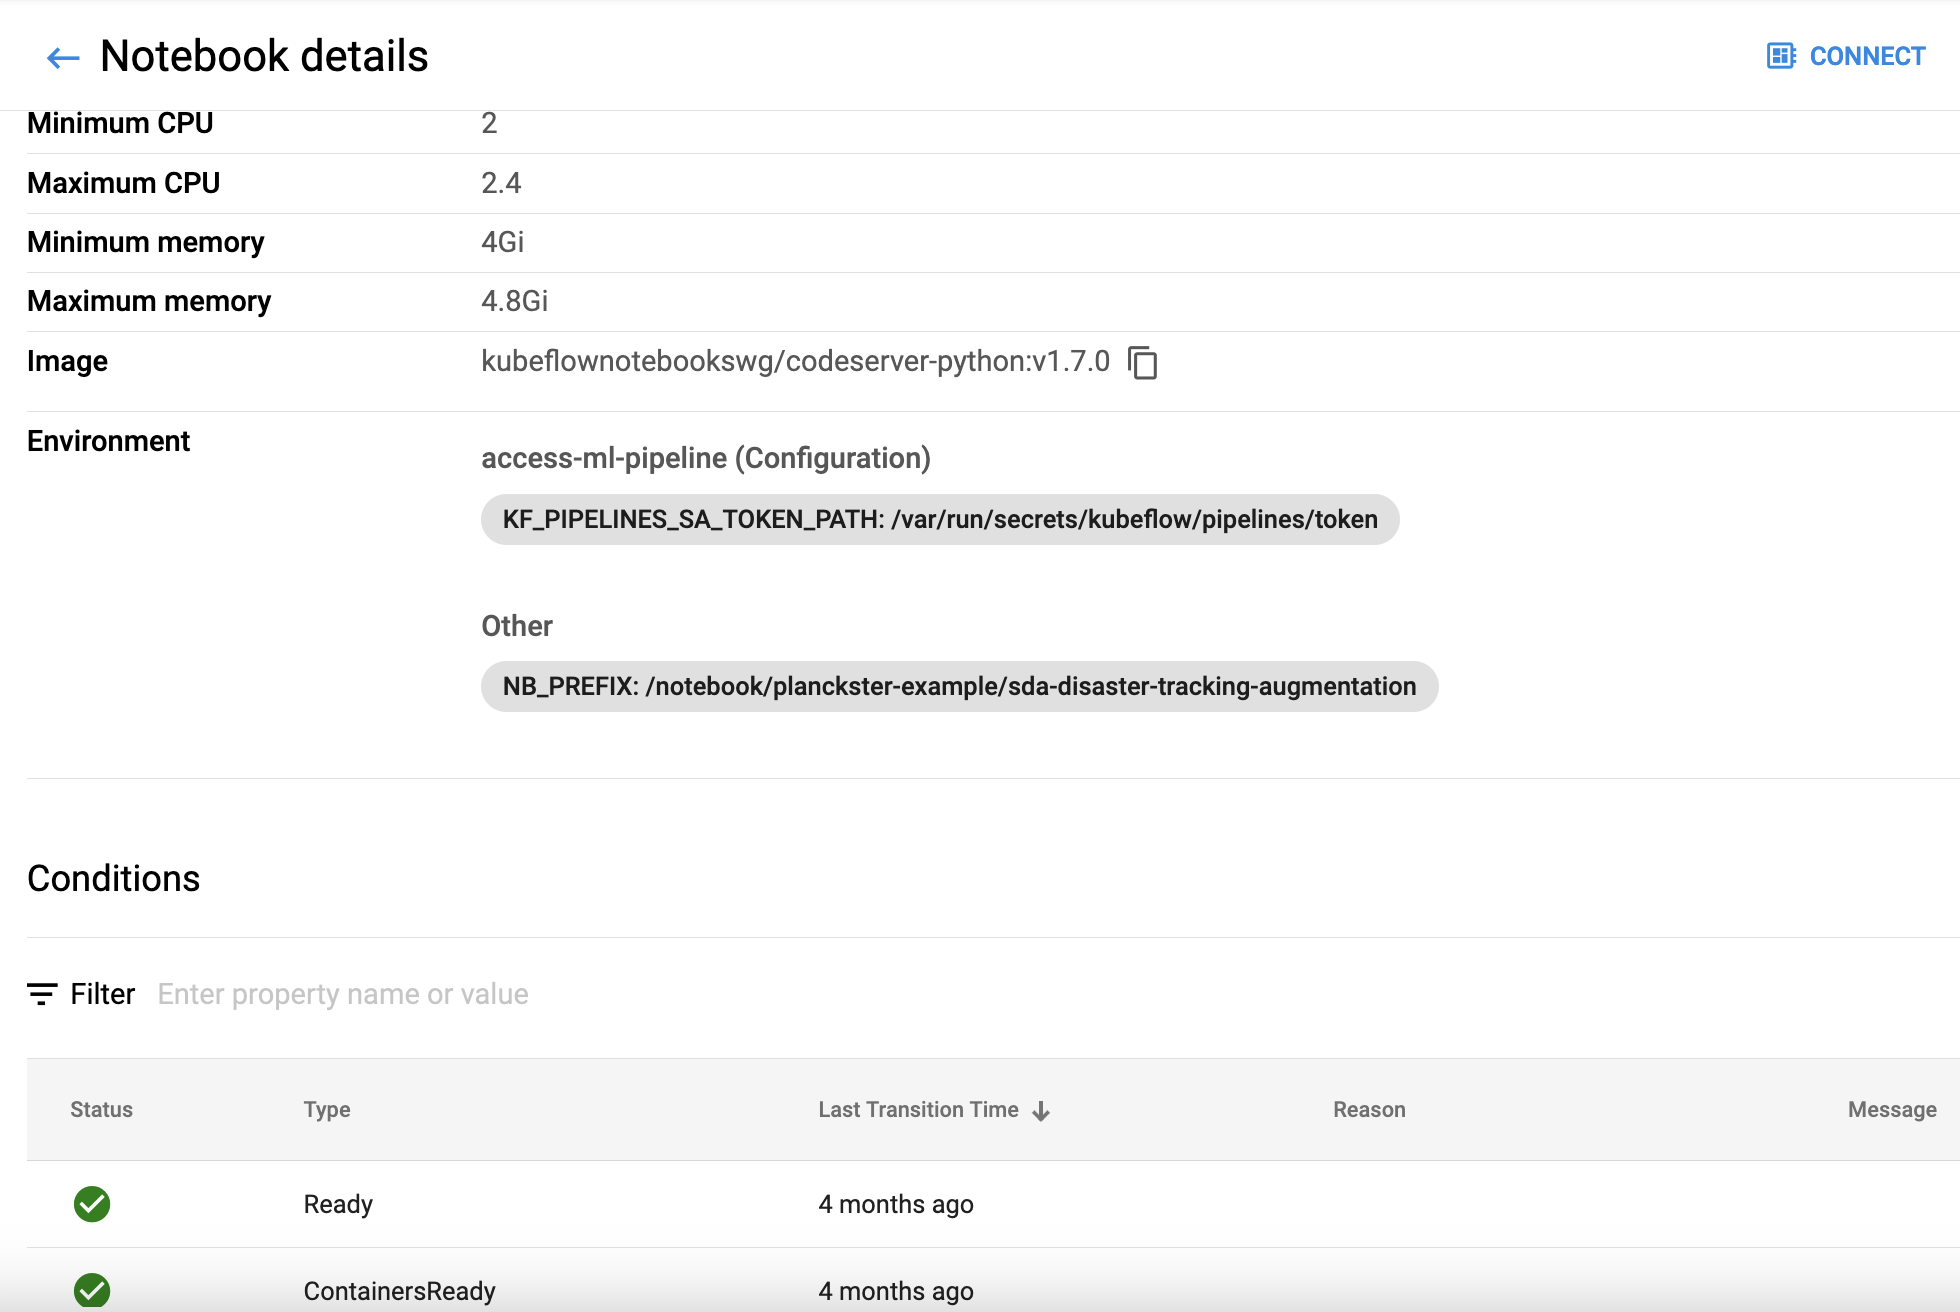Click the access-ml-pipeline configuration label
Viewport: 1960px width, 1312px height.
pyautogui.click(x=707, y=457)
